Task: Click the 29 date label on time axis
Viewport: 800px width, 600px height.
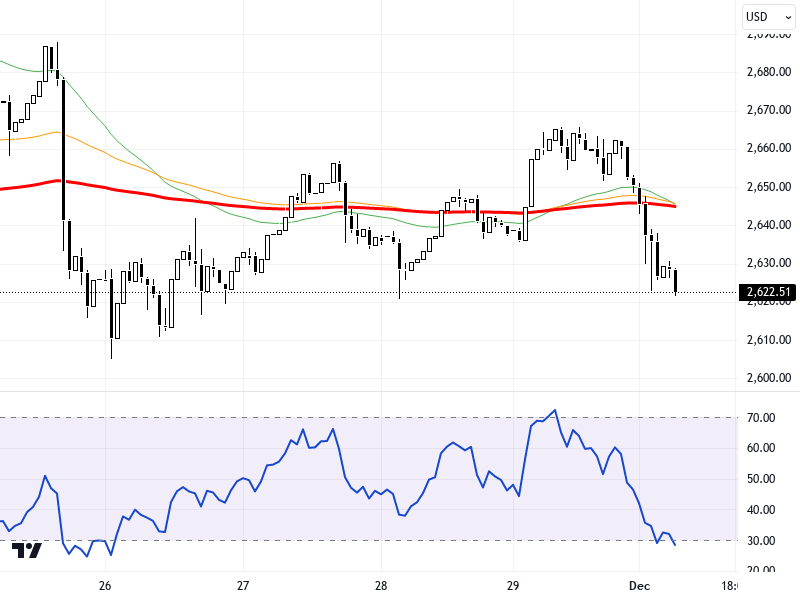Action: coord(513,585)
